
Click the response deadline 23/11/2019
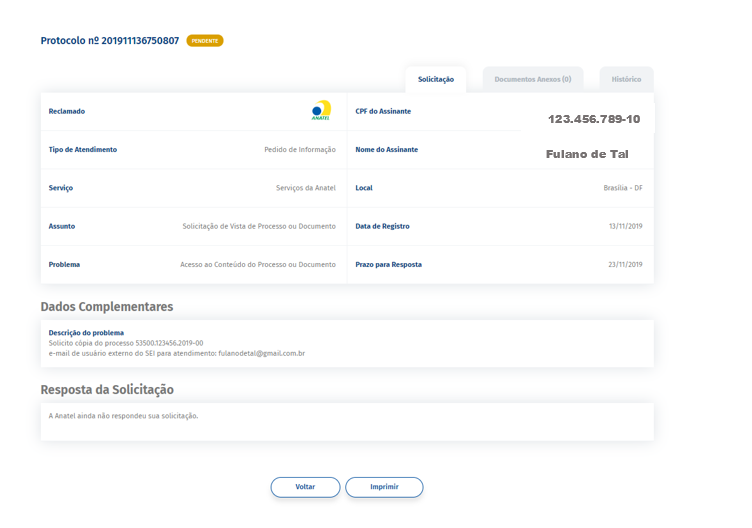point(625,265)
